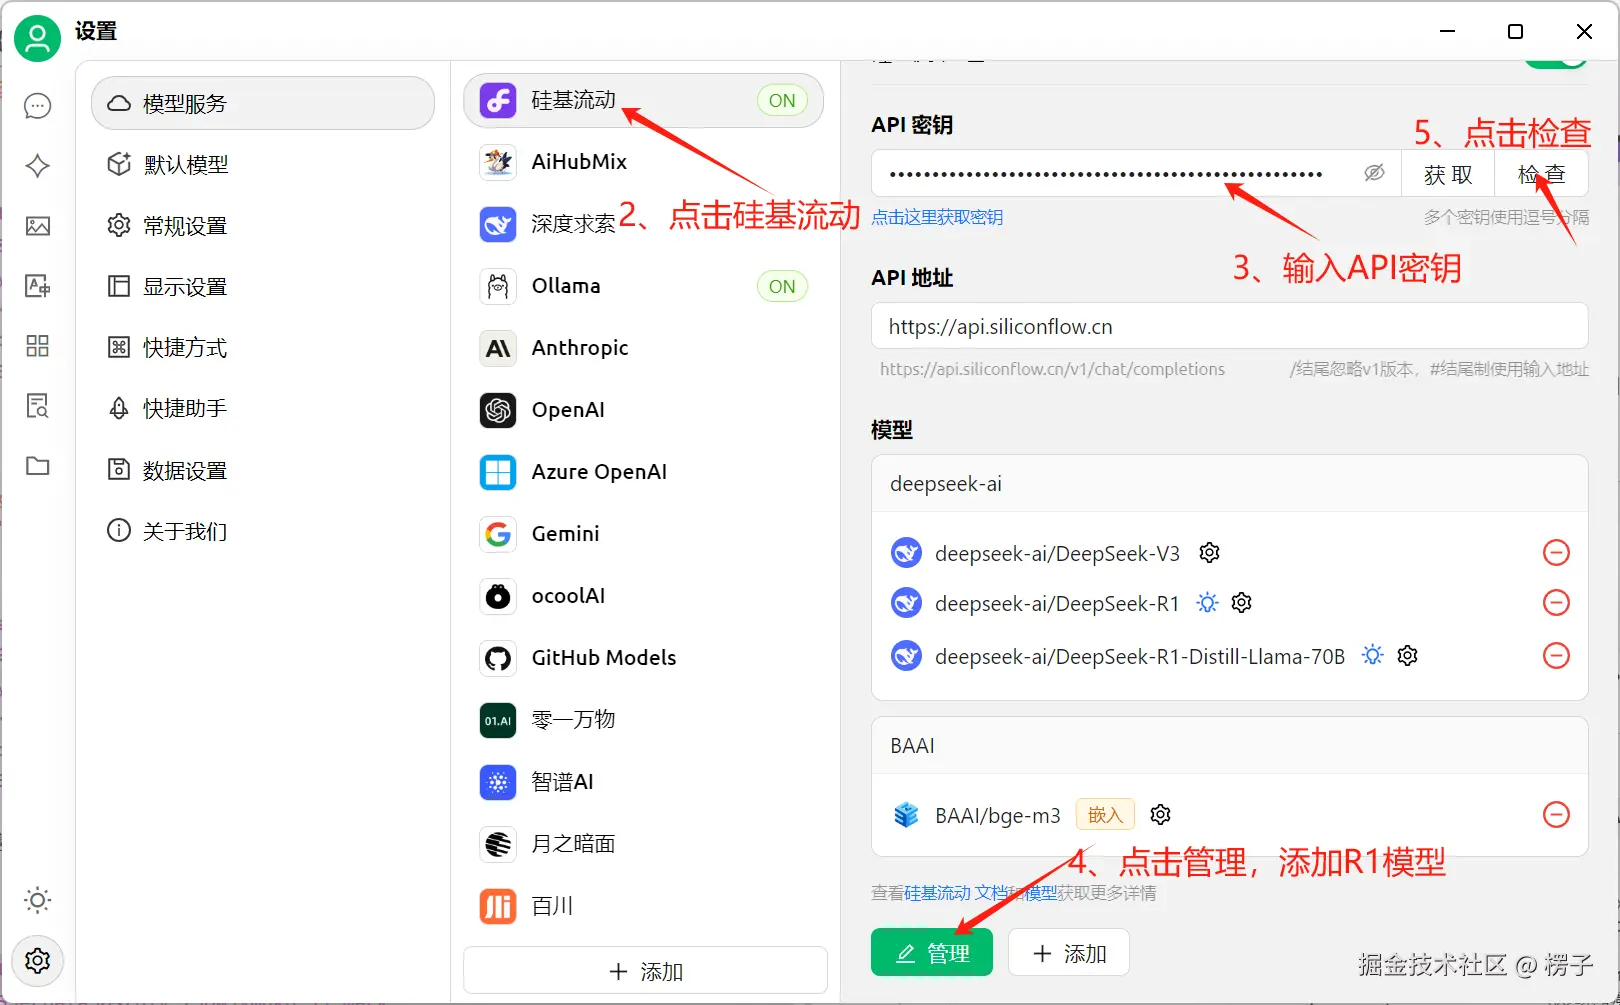Select the 月之暗面 provider
This screenshot has width=1620, height=1005.
pos(644,844)
